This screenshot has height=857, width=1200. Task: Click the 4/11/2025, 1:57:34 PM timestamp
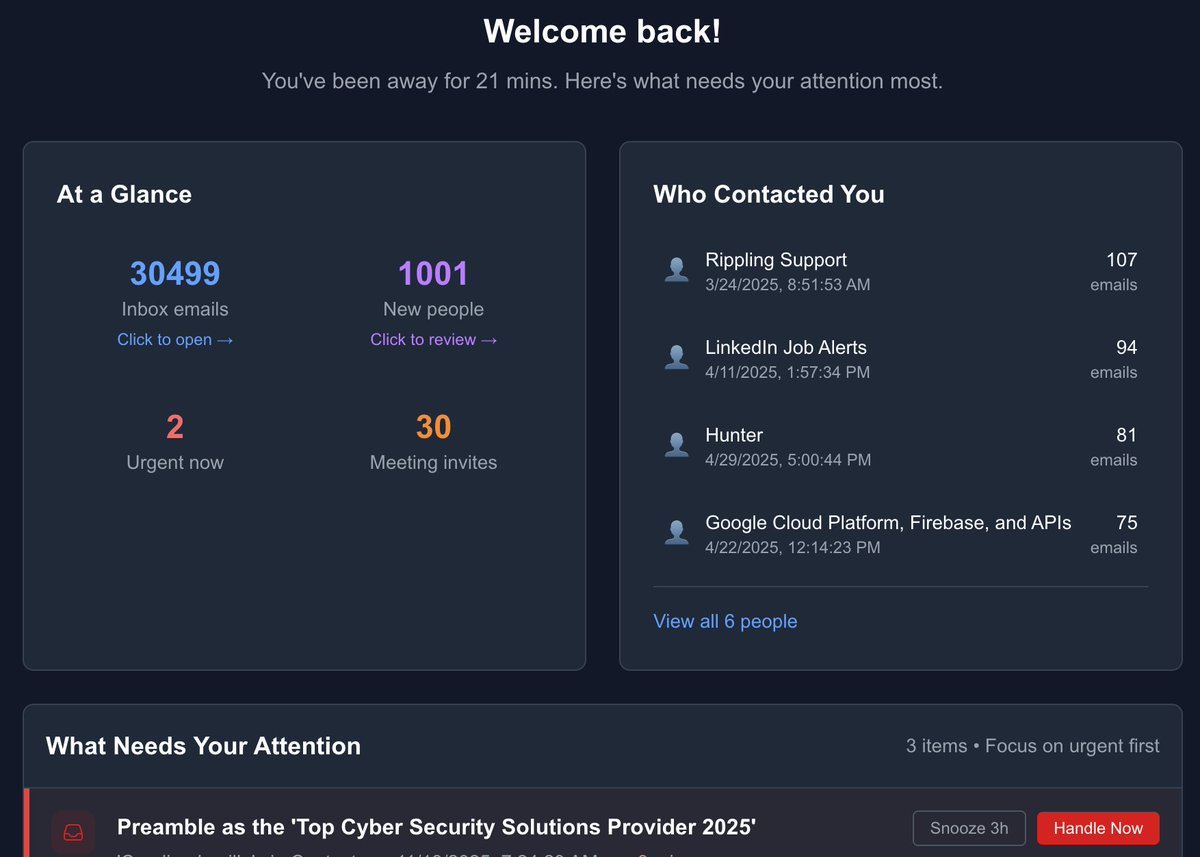pos(788,372)
